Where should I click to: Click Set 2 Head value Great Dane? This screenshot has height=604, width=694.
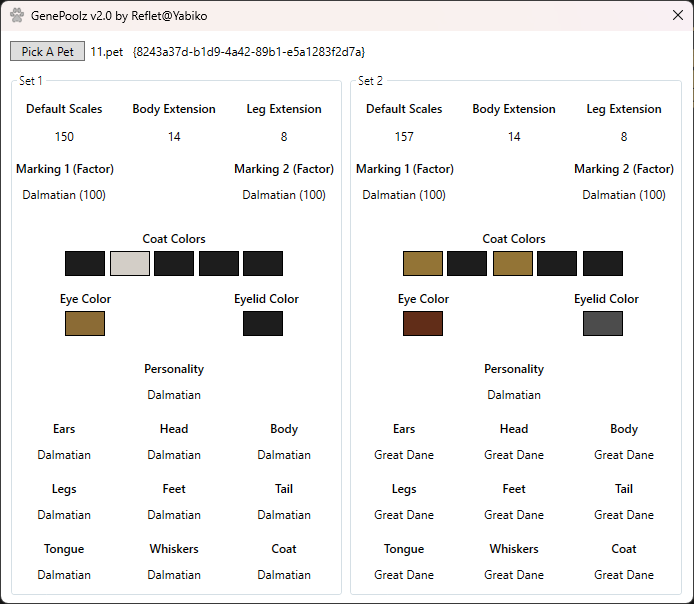pyautogui.click(x=514, y=455)
